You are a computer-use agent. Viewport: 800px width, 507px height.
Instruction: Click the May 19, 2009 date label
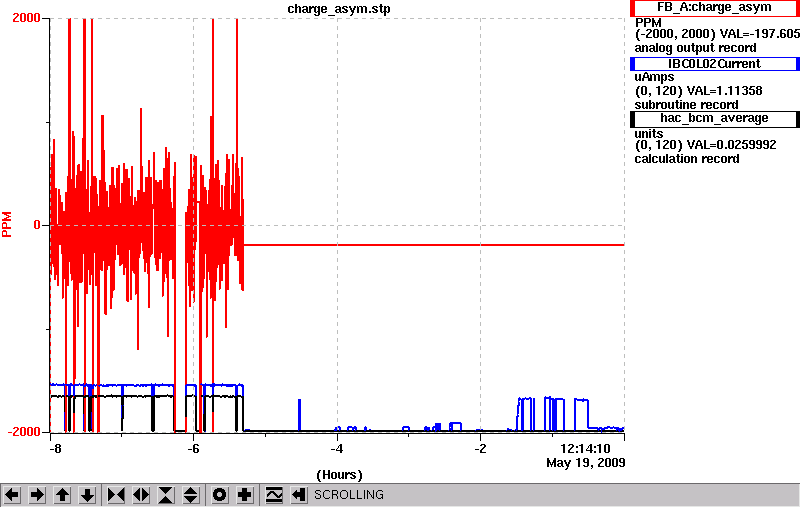click(x=586, y=463)
